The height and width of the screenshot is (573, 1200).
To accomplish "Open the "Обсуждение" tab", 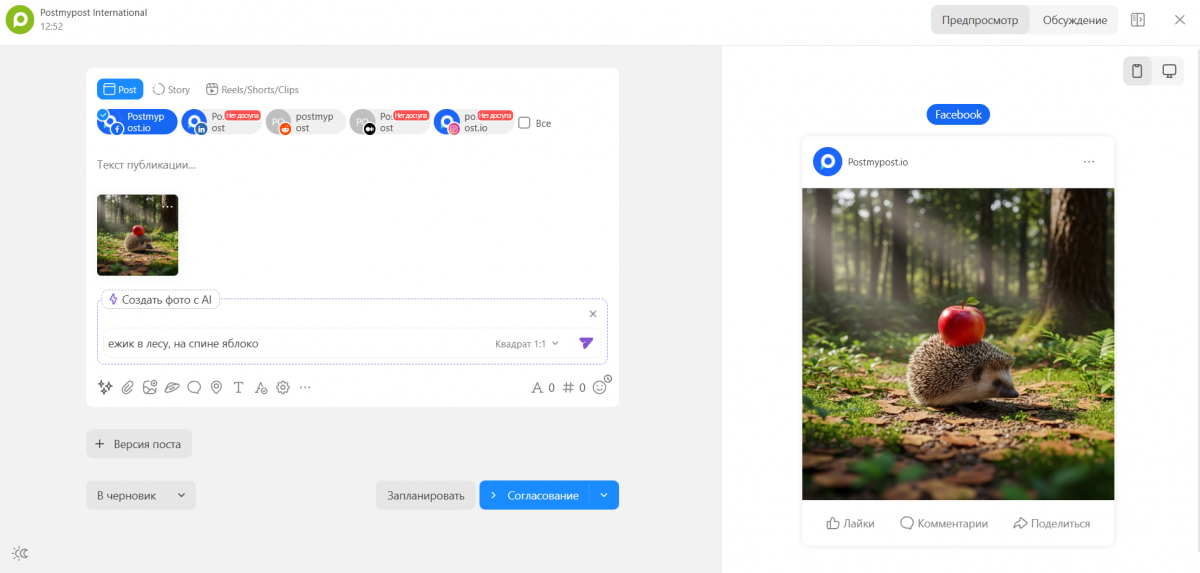I will tap(1074, 20).
